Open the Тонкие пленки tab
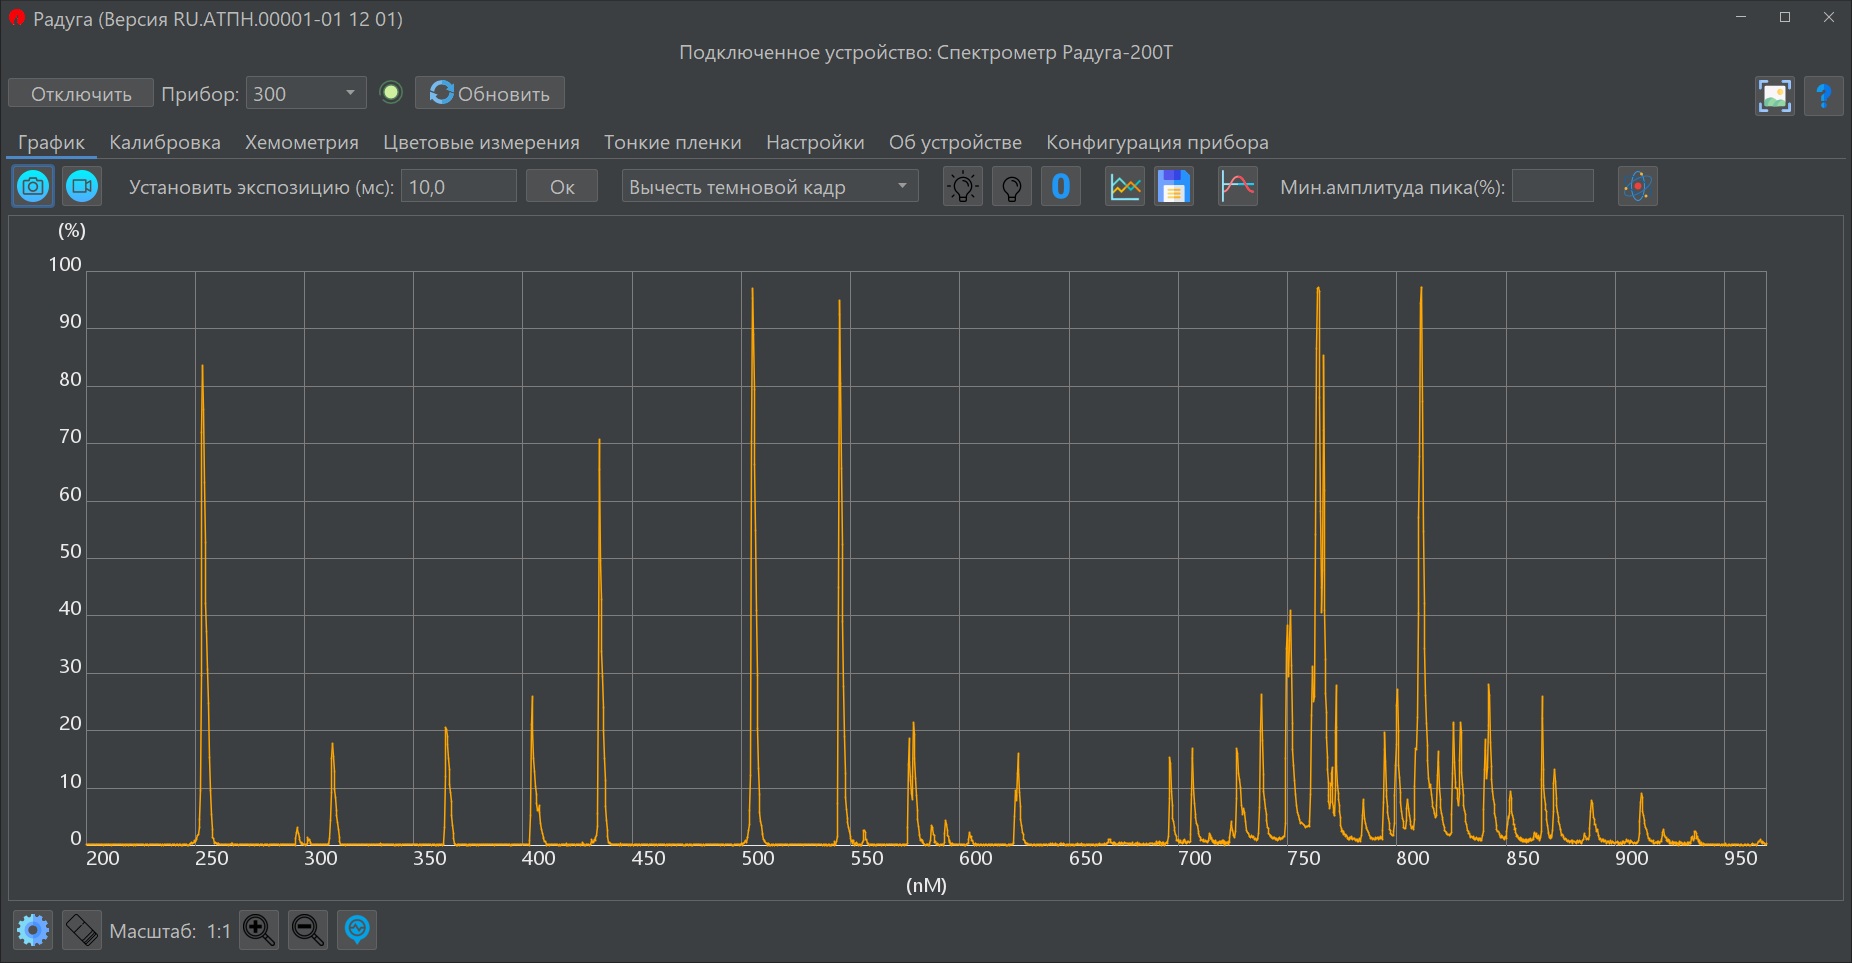Screen dimensions: 1852x963 [672, 143]
